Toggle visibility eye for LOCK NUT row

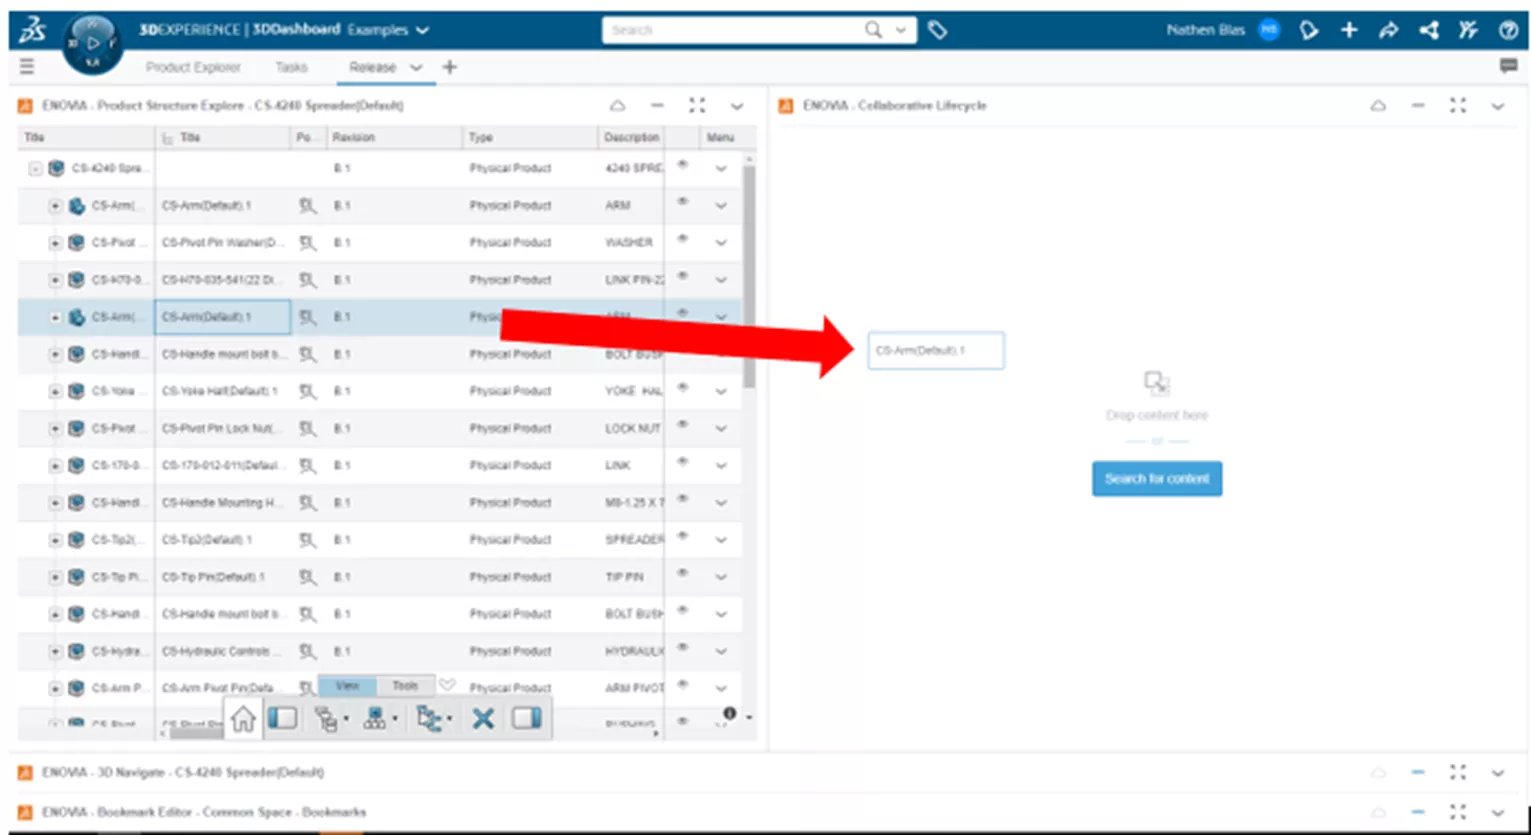tap(683, 425)
